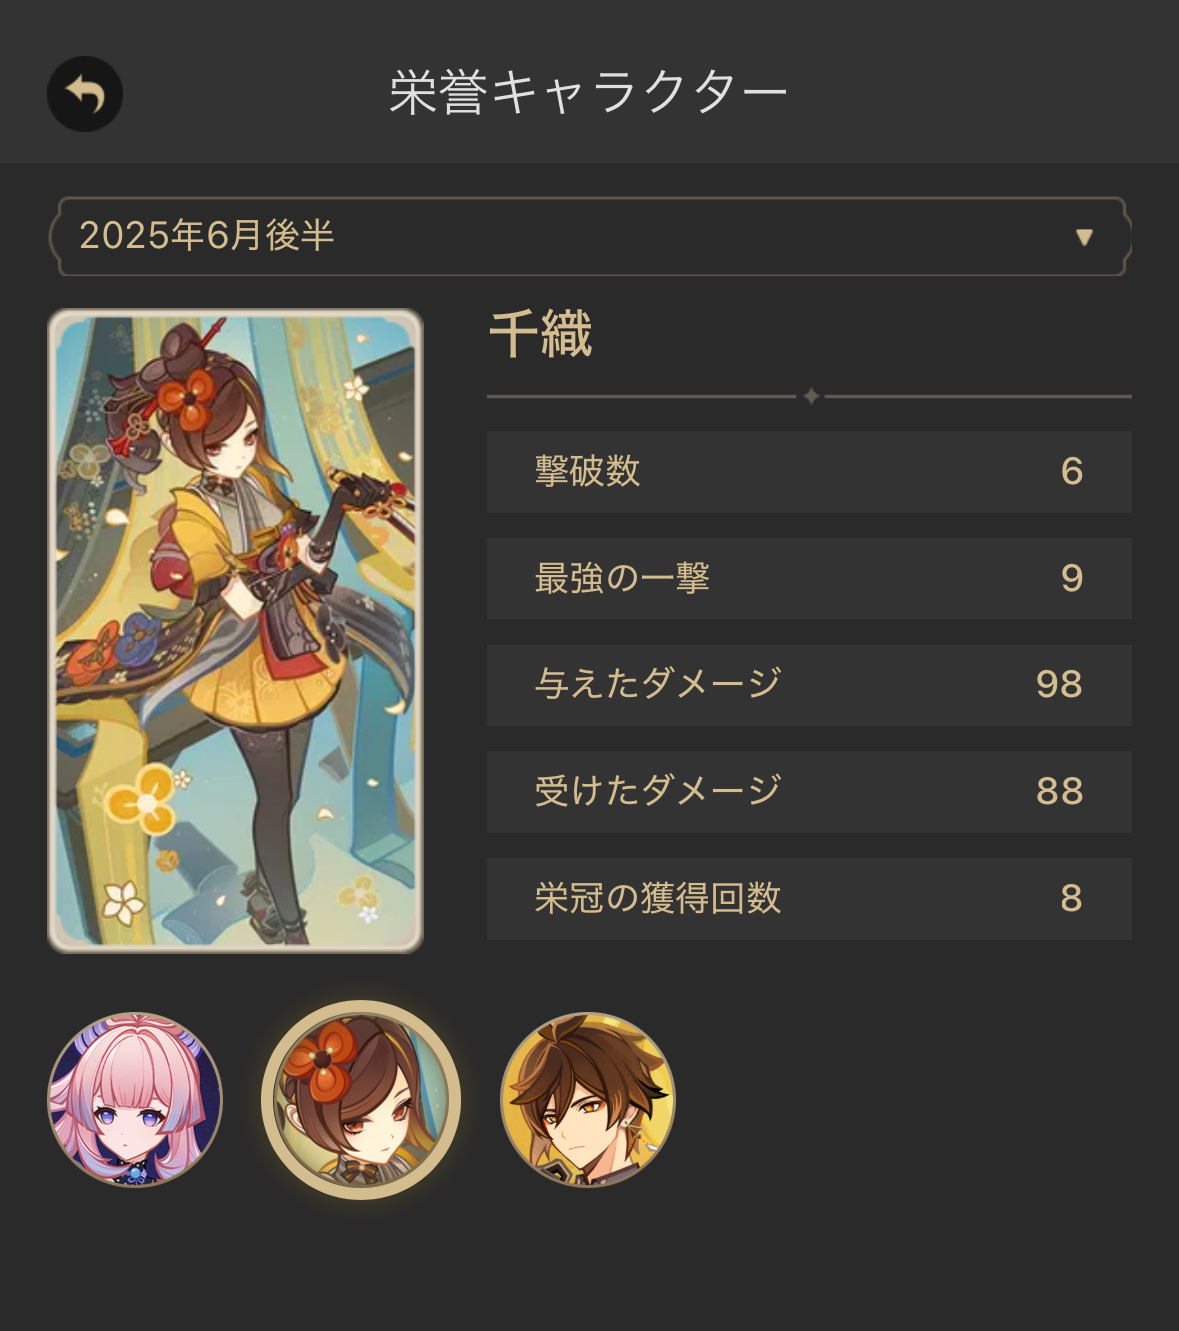Click the 与えたダメージ stat row

pyautogui.click(x=809, y=685)
